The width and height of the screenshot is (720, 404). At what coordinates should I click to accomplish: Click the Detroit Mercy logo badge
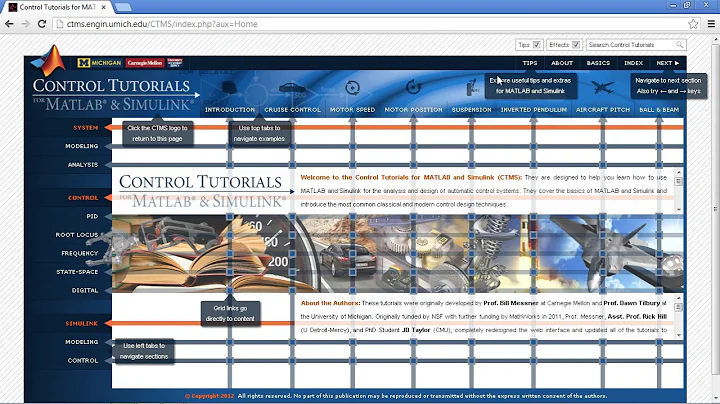(x=174, y=62)
